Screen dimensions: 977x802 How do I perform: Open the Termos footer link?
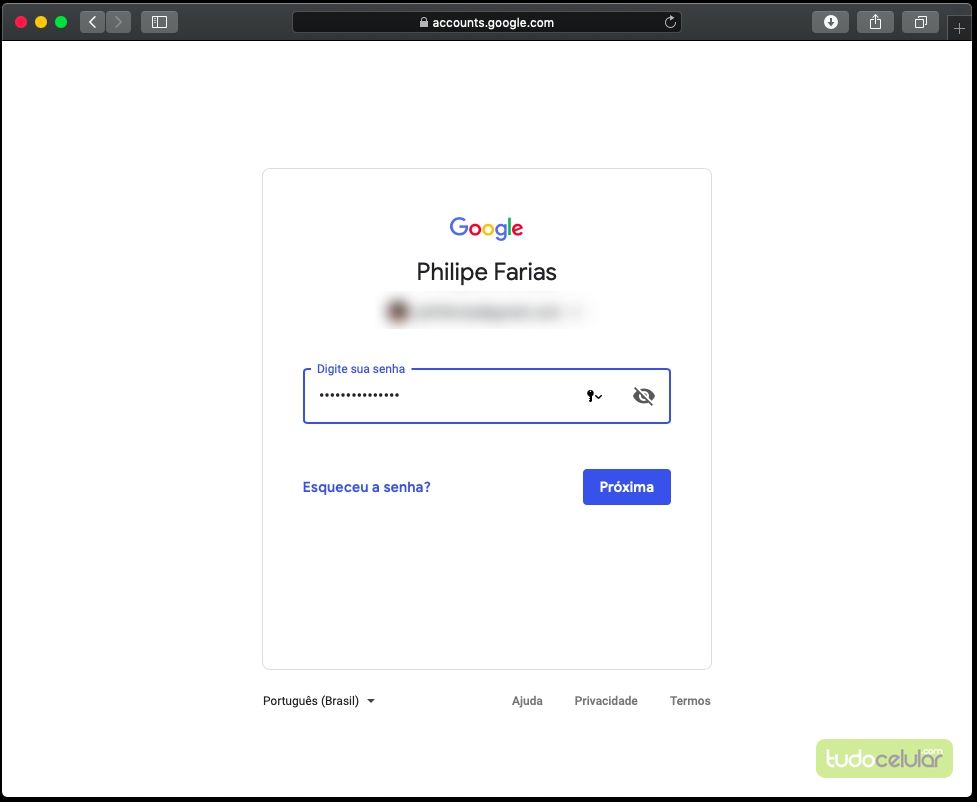click(x=690, y=701)
